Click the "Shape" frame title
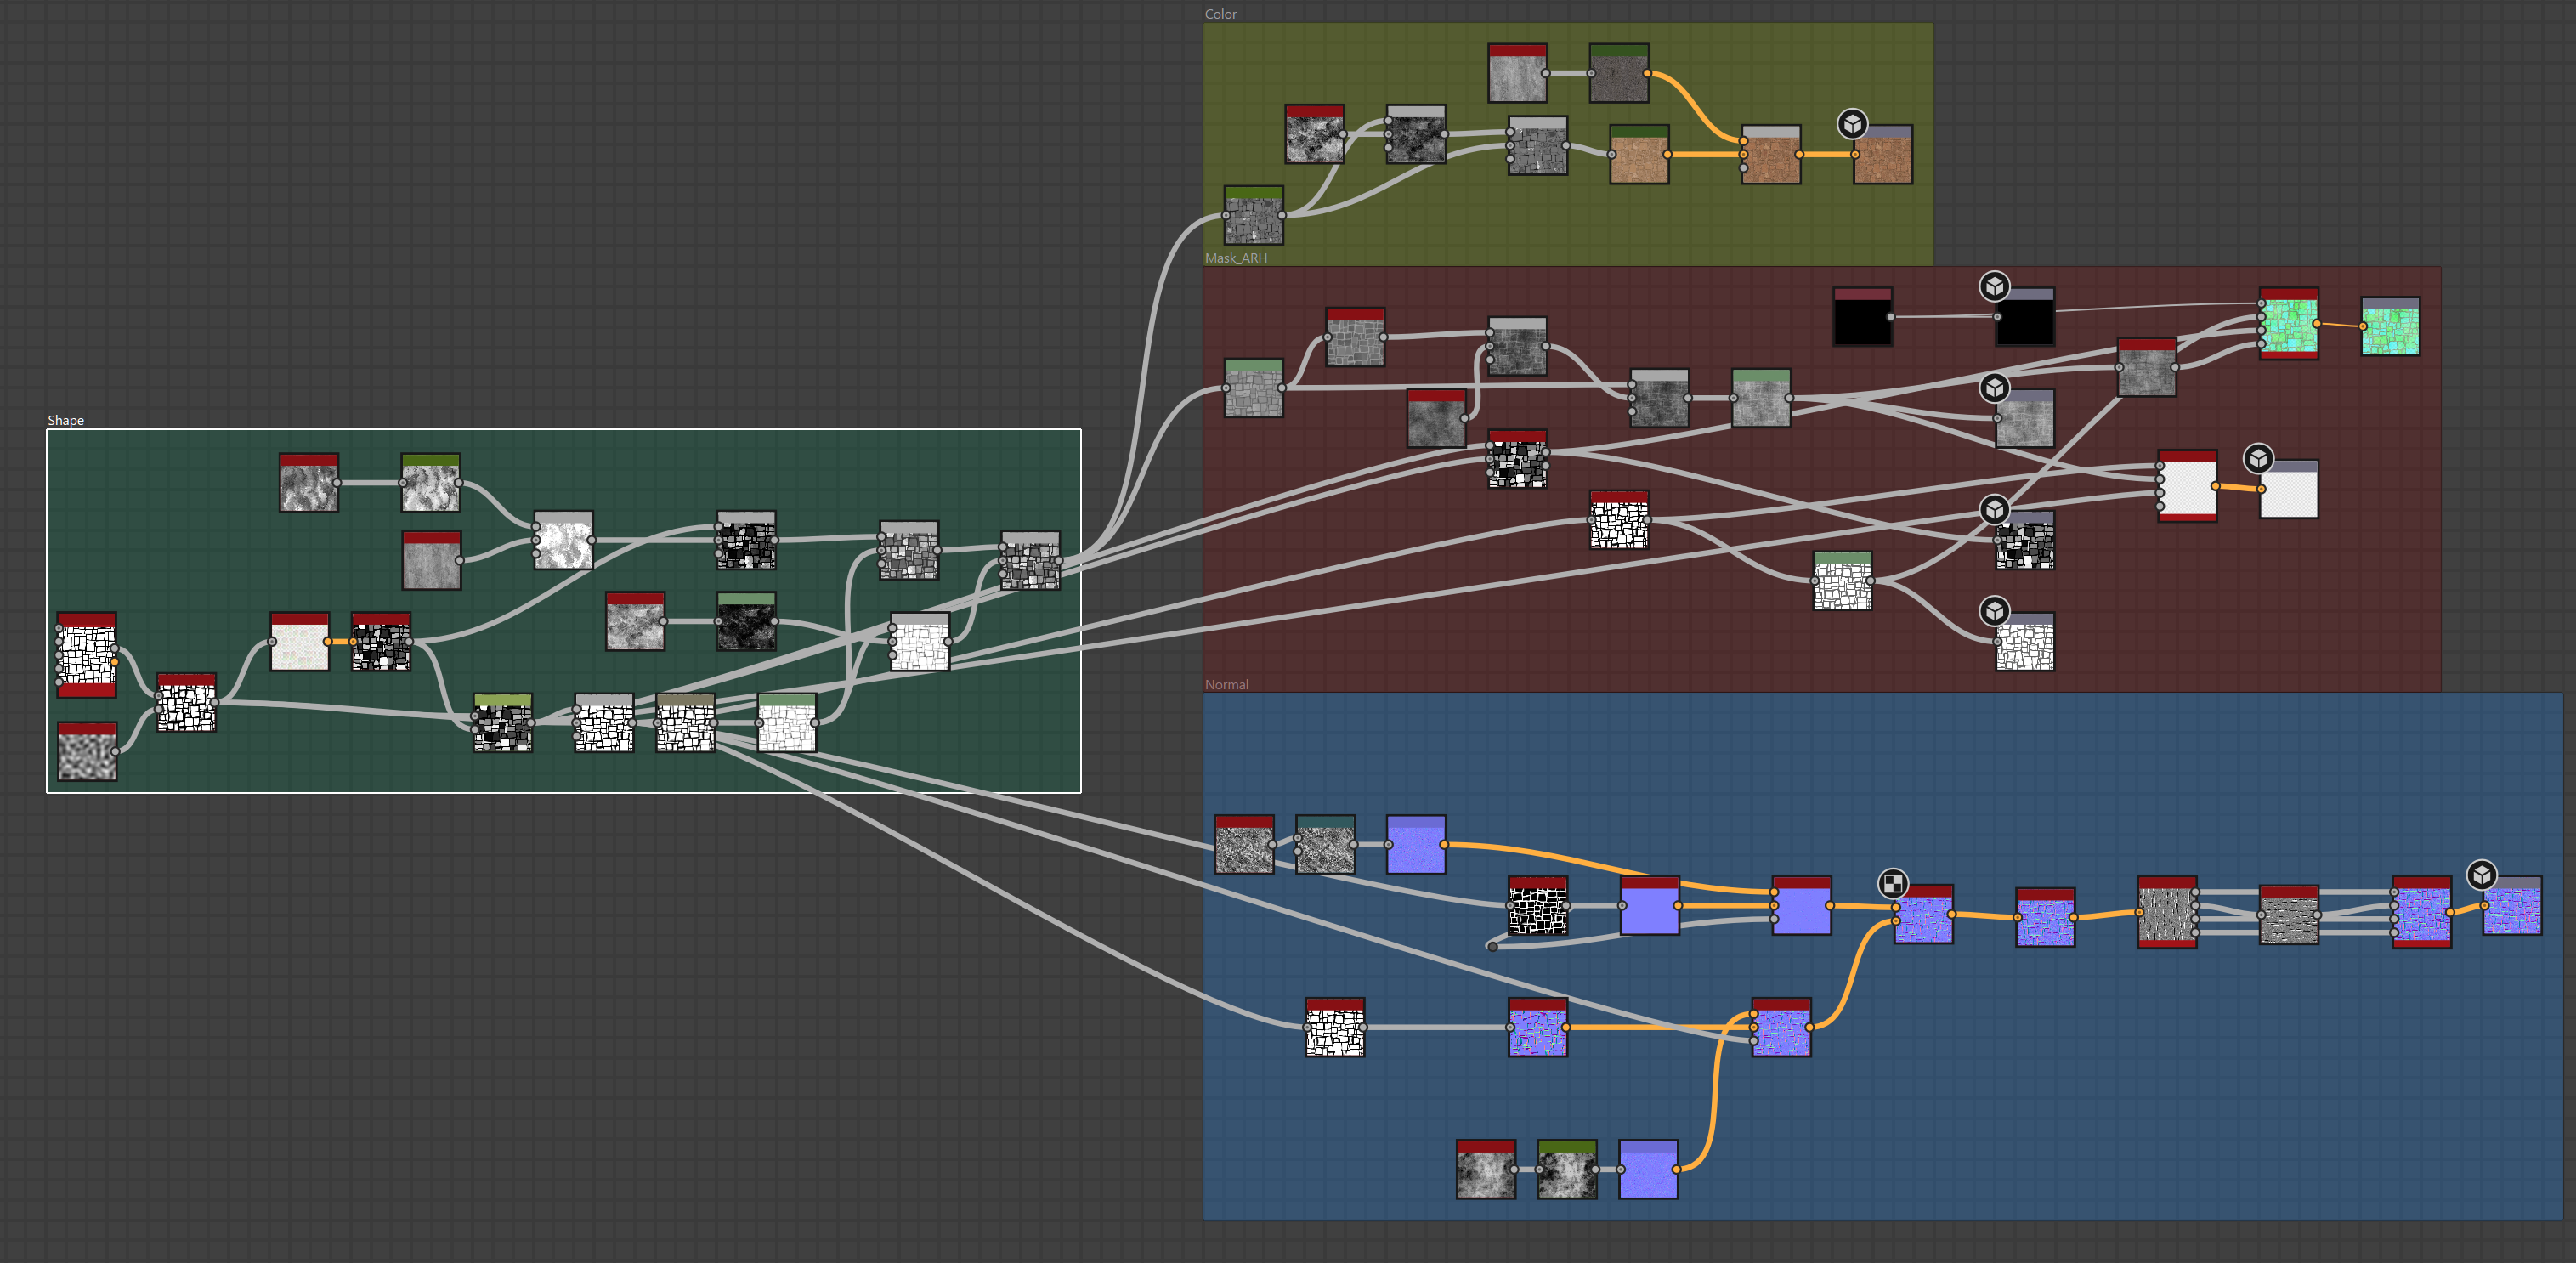The height and width of the screenshot is (1263, 2576). (65, 420)
